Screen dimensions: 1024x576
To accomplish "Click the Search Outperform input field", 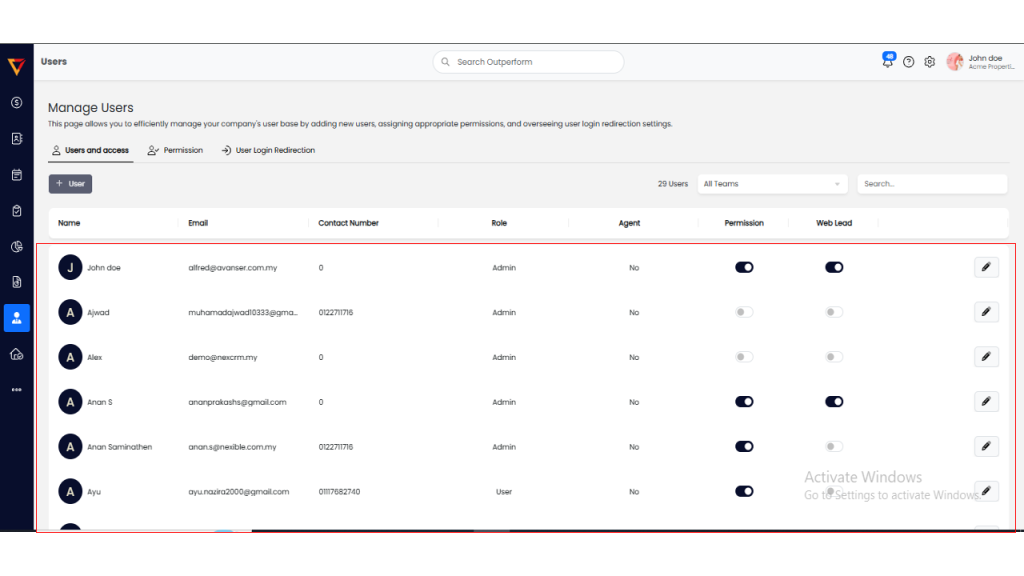I will click(528, 62).
